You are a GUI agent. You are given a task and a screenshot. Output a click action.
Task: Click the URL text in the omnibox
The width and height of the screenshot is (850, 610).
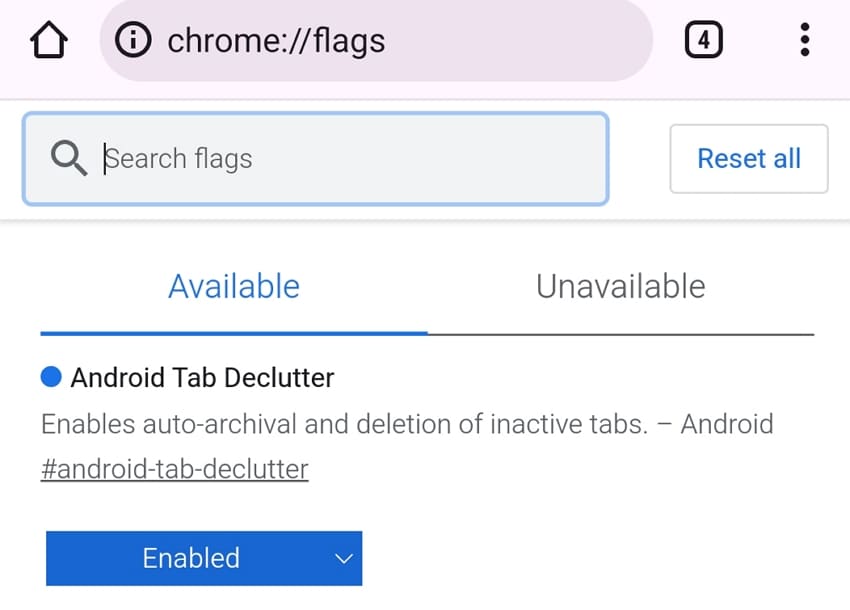(277, 40)
